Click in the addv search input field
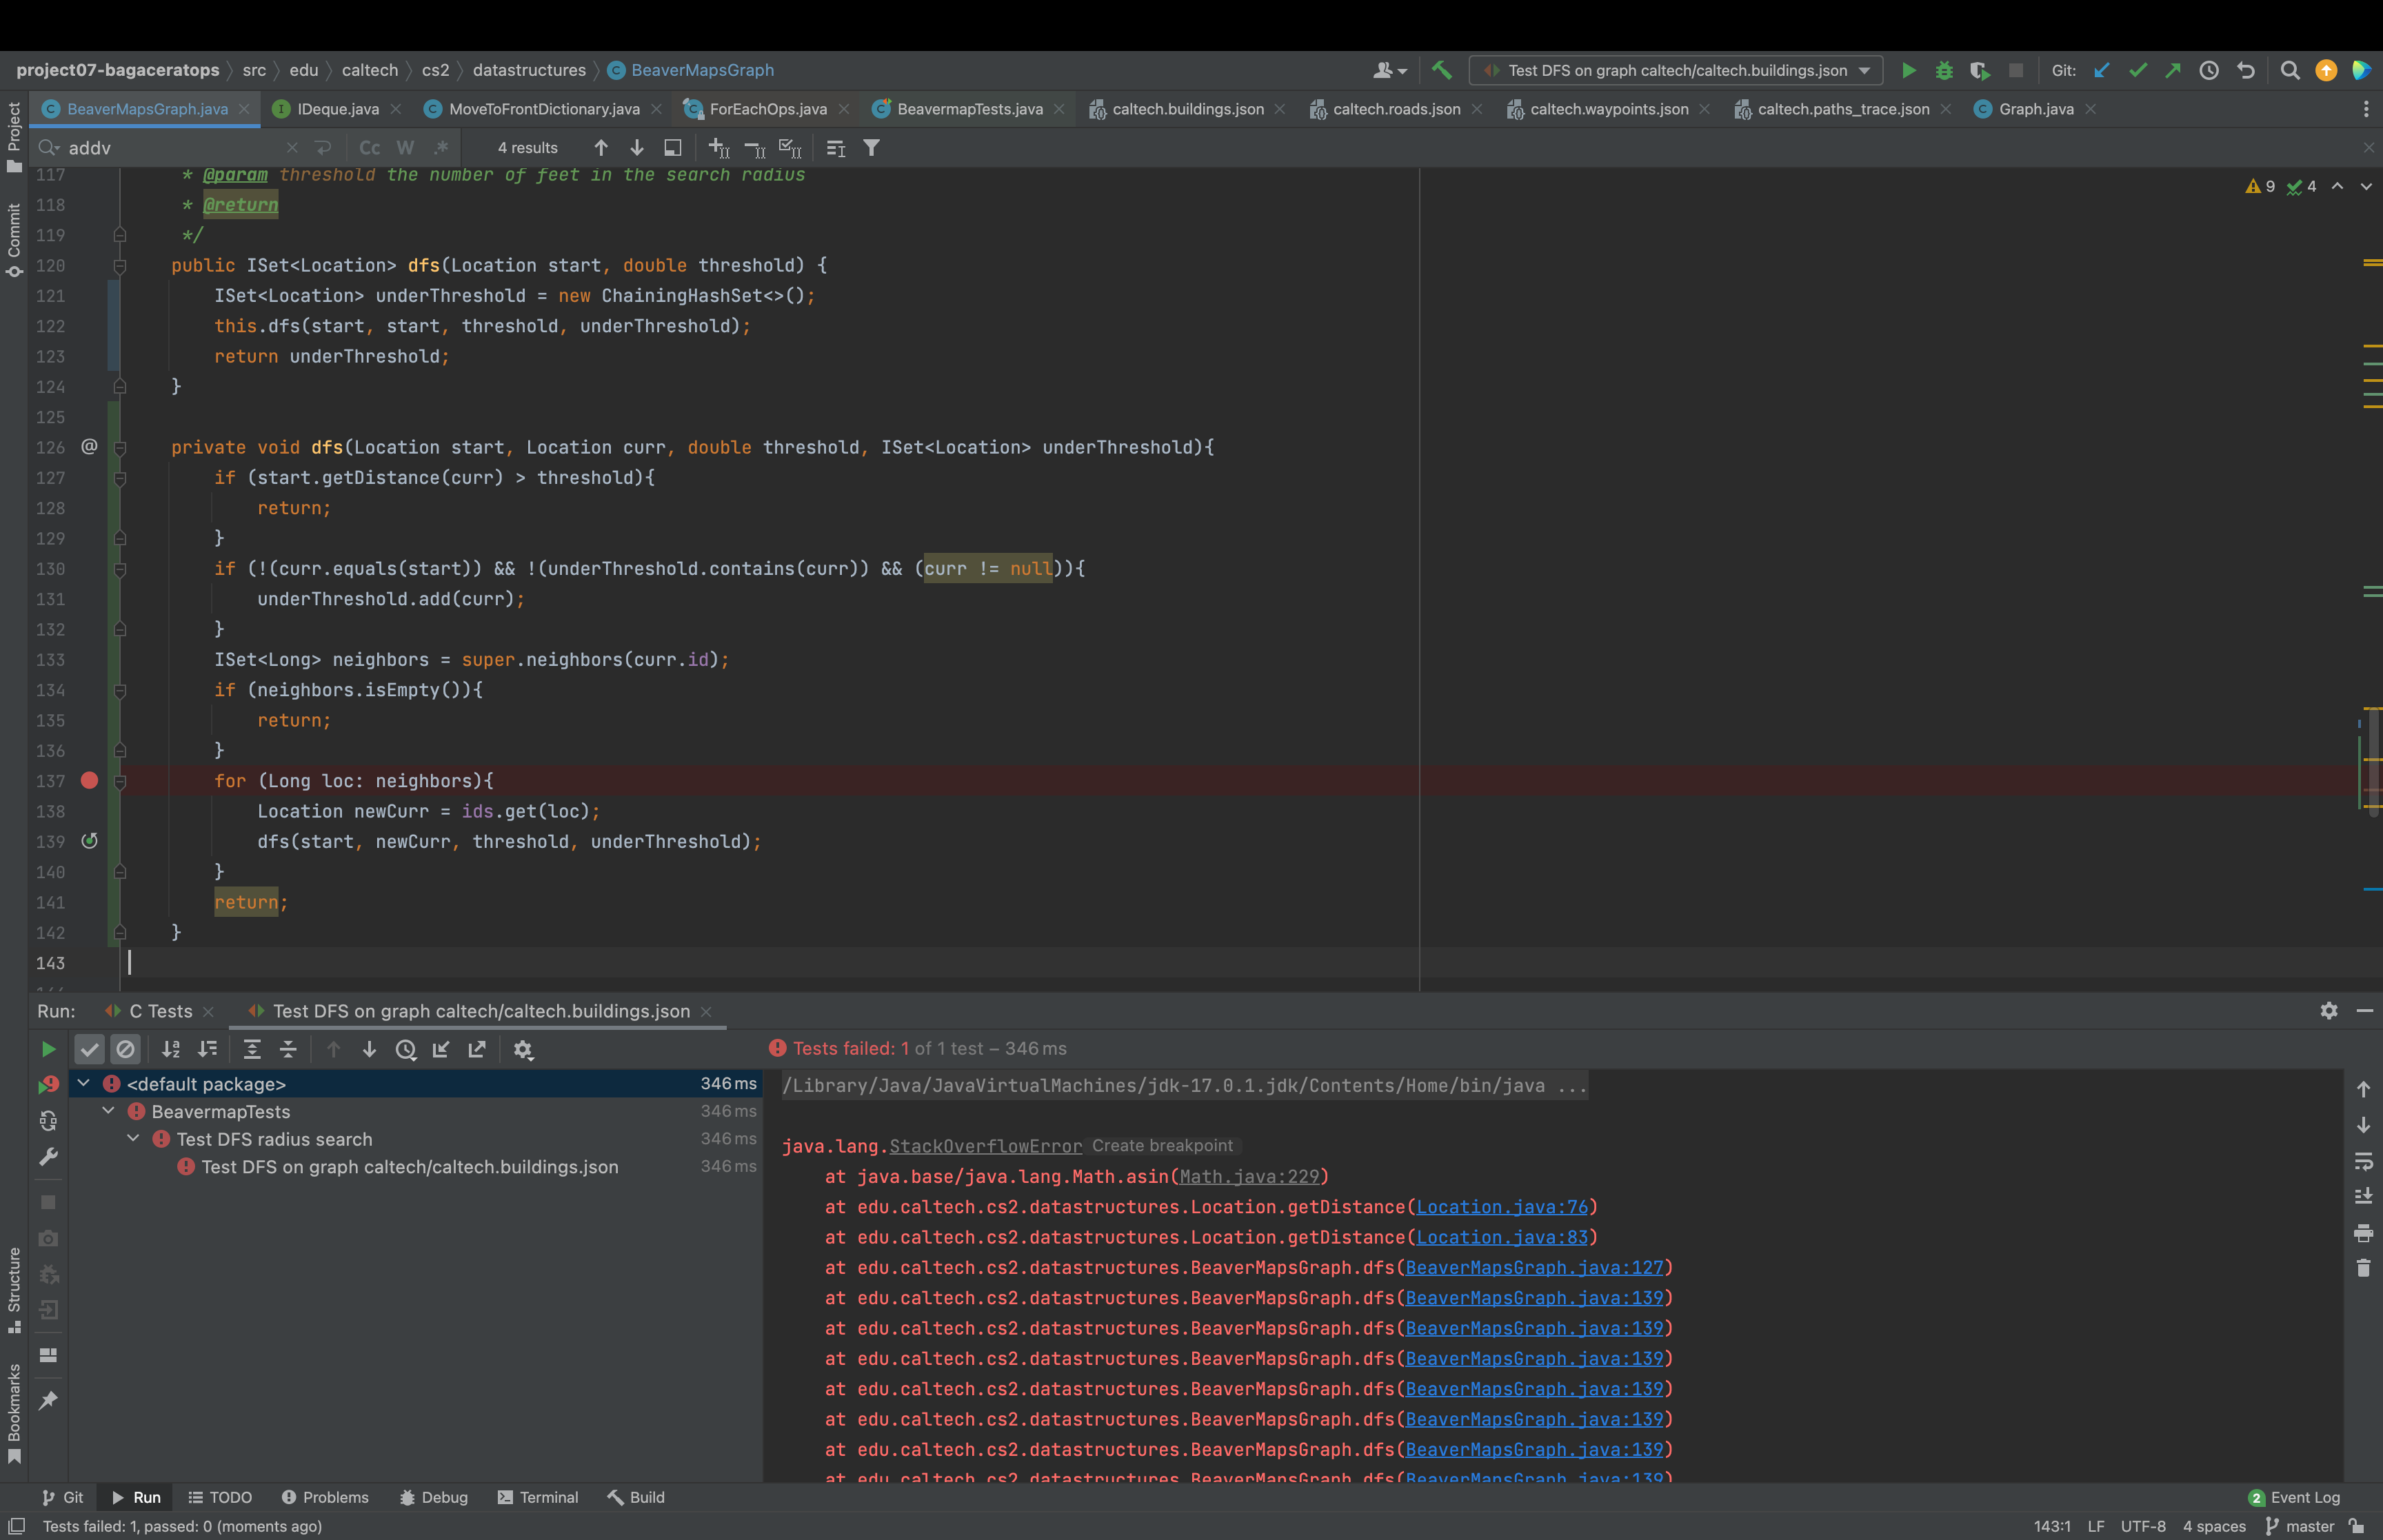 tap(170, 148)
